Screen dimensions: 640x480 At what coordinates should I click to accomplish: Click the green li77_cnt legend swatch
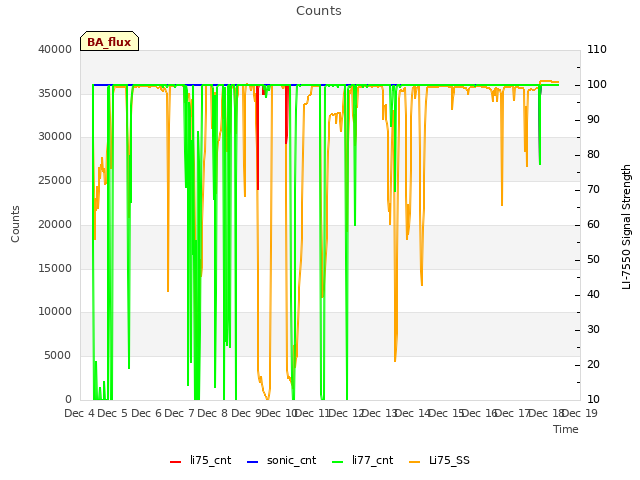click(338, 462)
